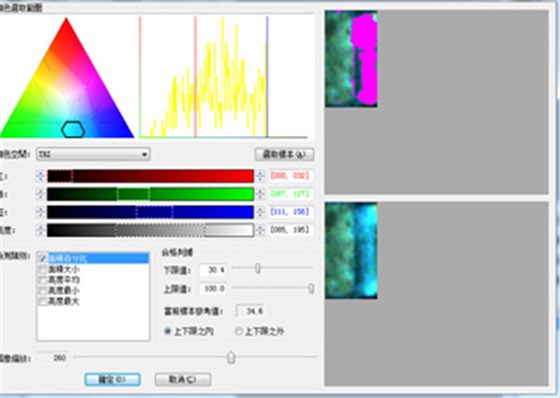Image resolution: width=560 pixels, height=398 pixels.
Task: Click the red vertical line in the histogram
Action: pyautogui.click(x=195, y=76)
